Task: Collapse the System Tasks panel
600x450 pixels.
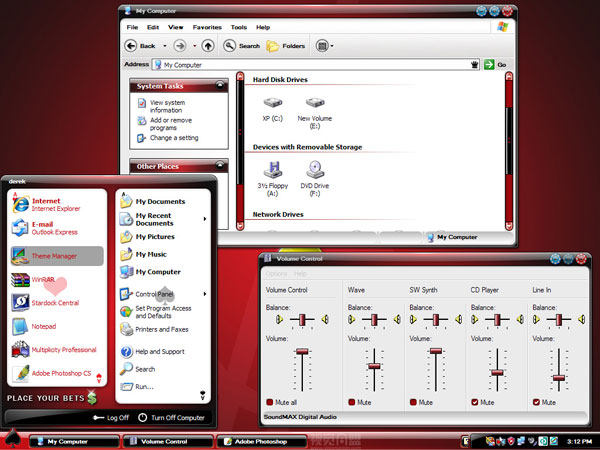Action: tap(220, 86)
